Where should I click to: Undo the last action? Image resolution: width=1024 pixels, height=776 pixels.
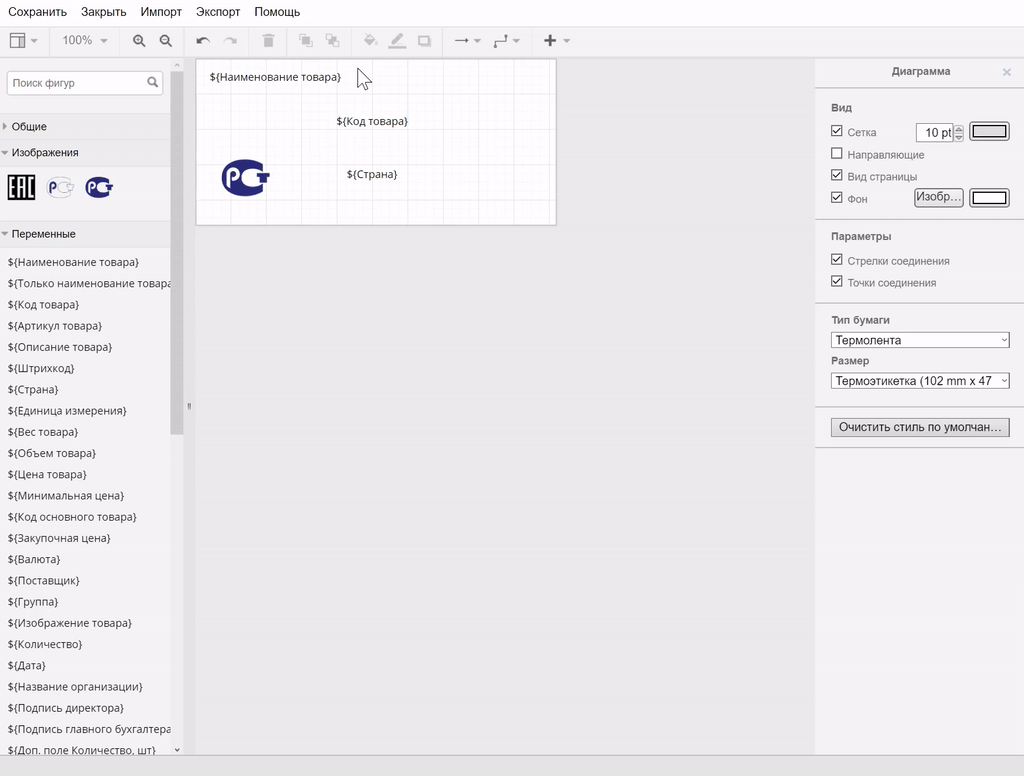(203, 41)
